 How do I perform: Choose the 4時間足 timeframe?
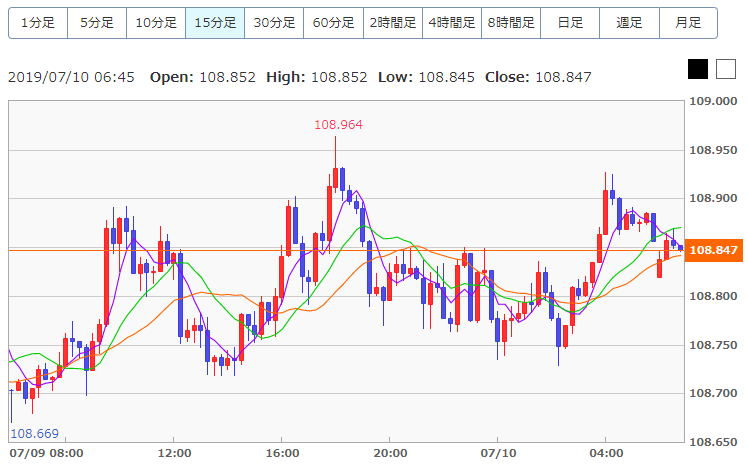[452, 23]
